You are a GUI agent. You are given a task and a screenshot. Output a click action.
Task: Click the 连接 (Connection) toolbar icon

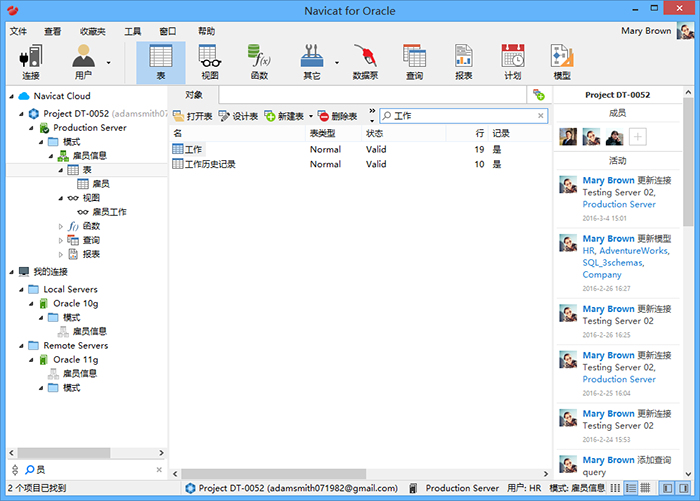(x=30, y=61)
